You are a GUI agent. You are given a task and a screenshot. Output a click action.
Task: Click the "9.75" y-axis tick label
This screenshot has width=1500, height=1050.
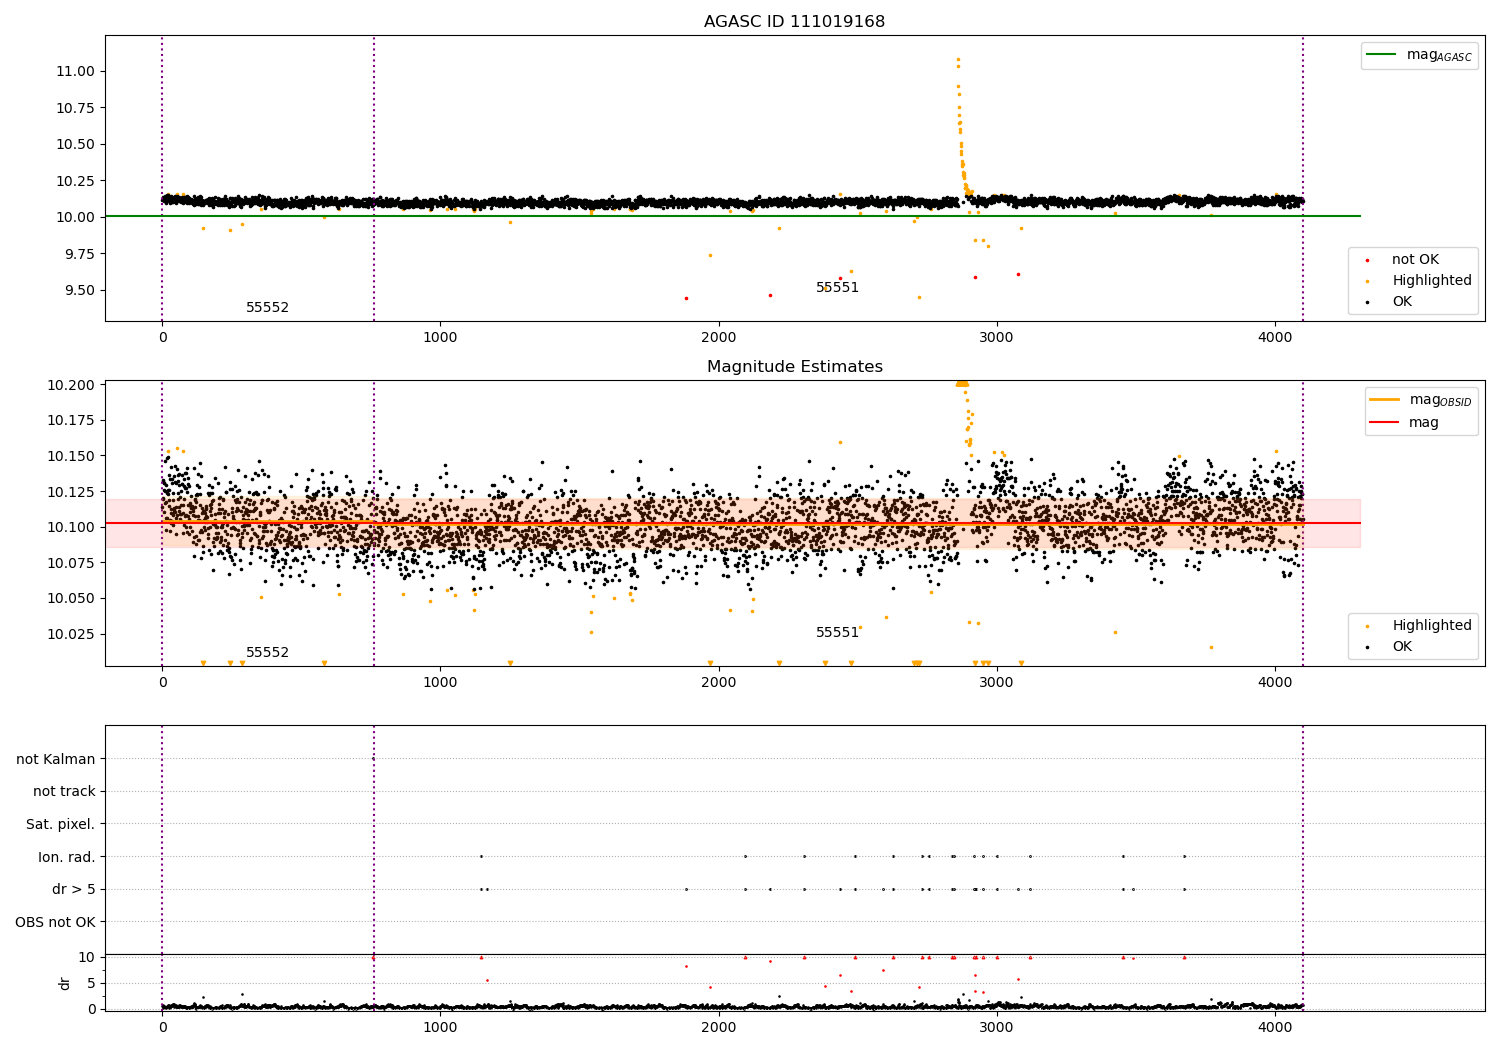pyautogui.click(x=81, y=254)
